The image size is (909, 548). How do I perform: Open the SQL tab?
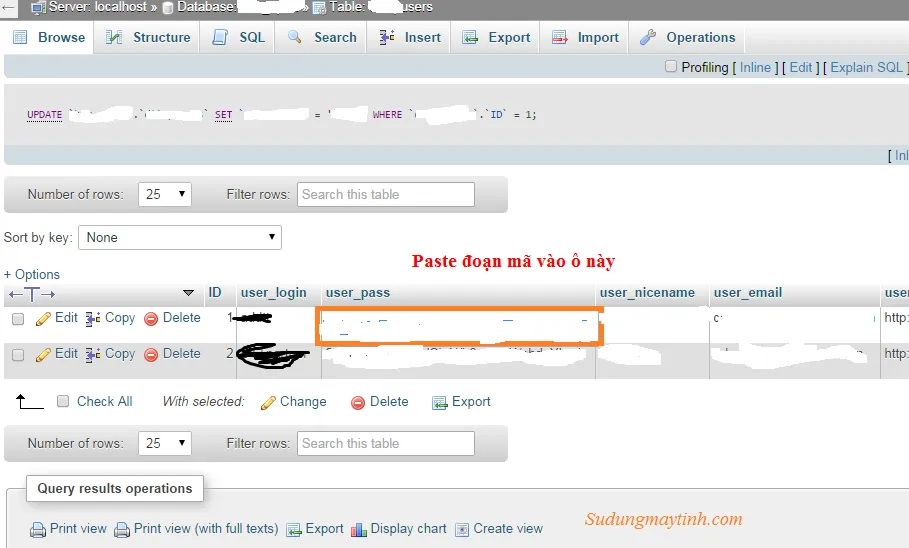tap(238, 37)
